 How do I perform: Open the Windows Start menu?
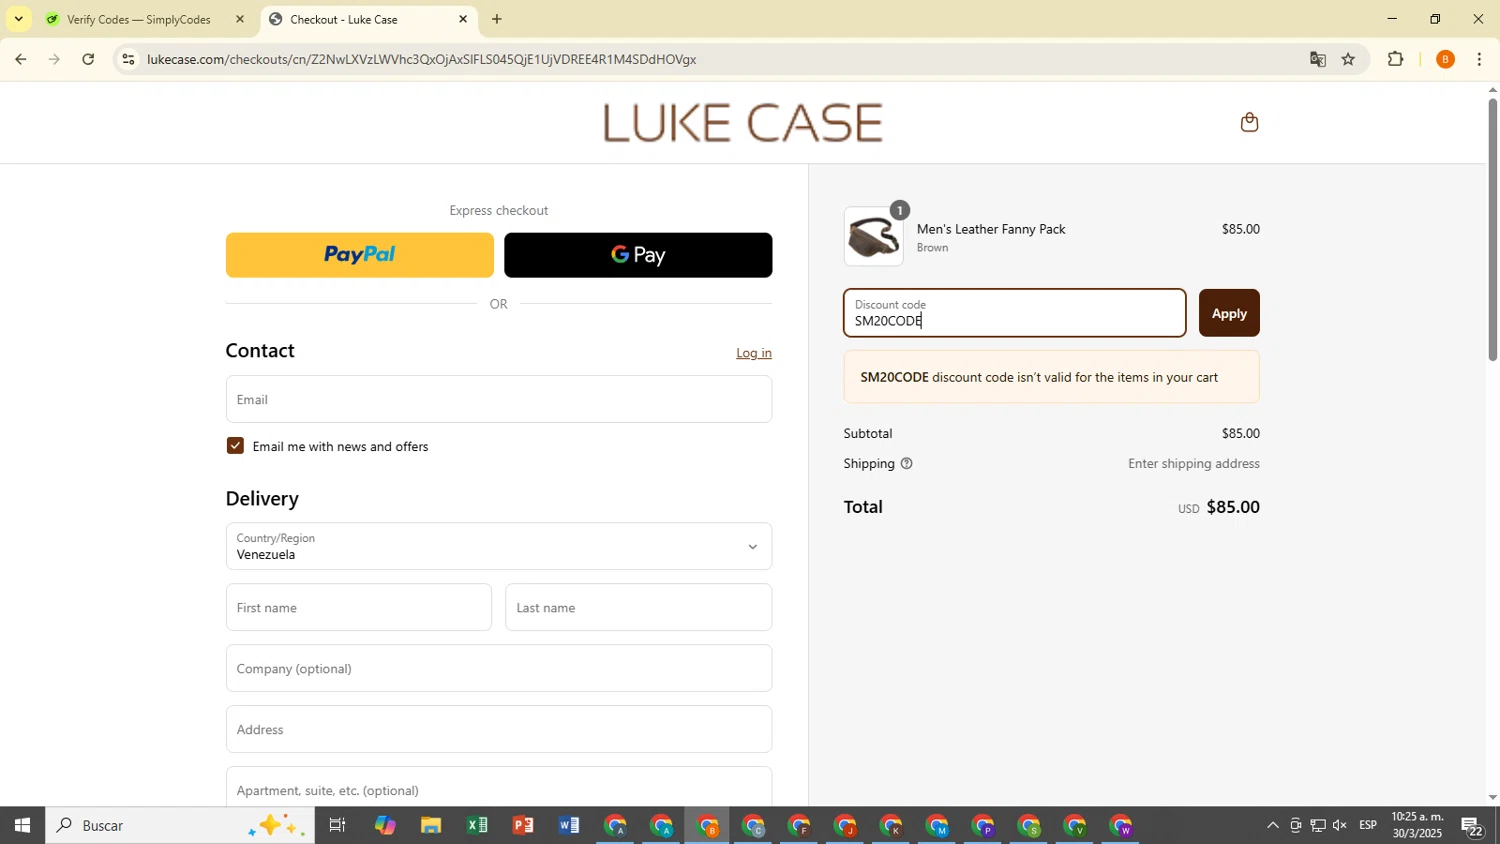click(22, 826)
